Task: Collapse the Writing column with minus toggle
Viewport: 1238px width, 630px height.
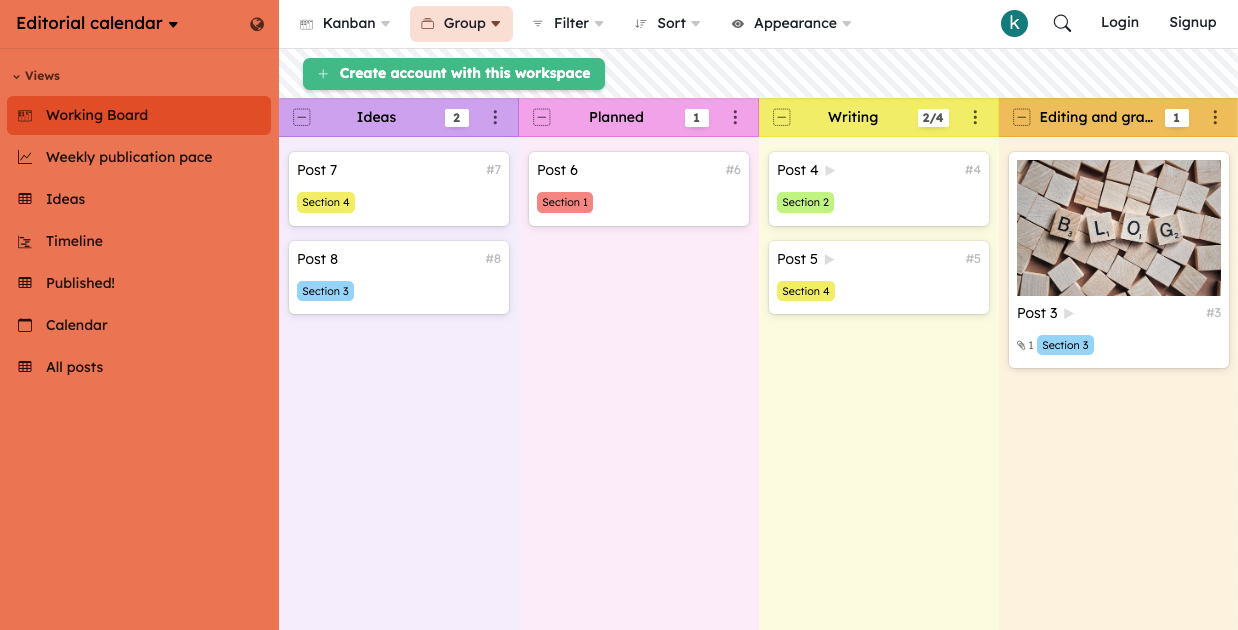Action: pos(782,118)
